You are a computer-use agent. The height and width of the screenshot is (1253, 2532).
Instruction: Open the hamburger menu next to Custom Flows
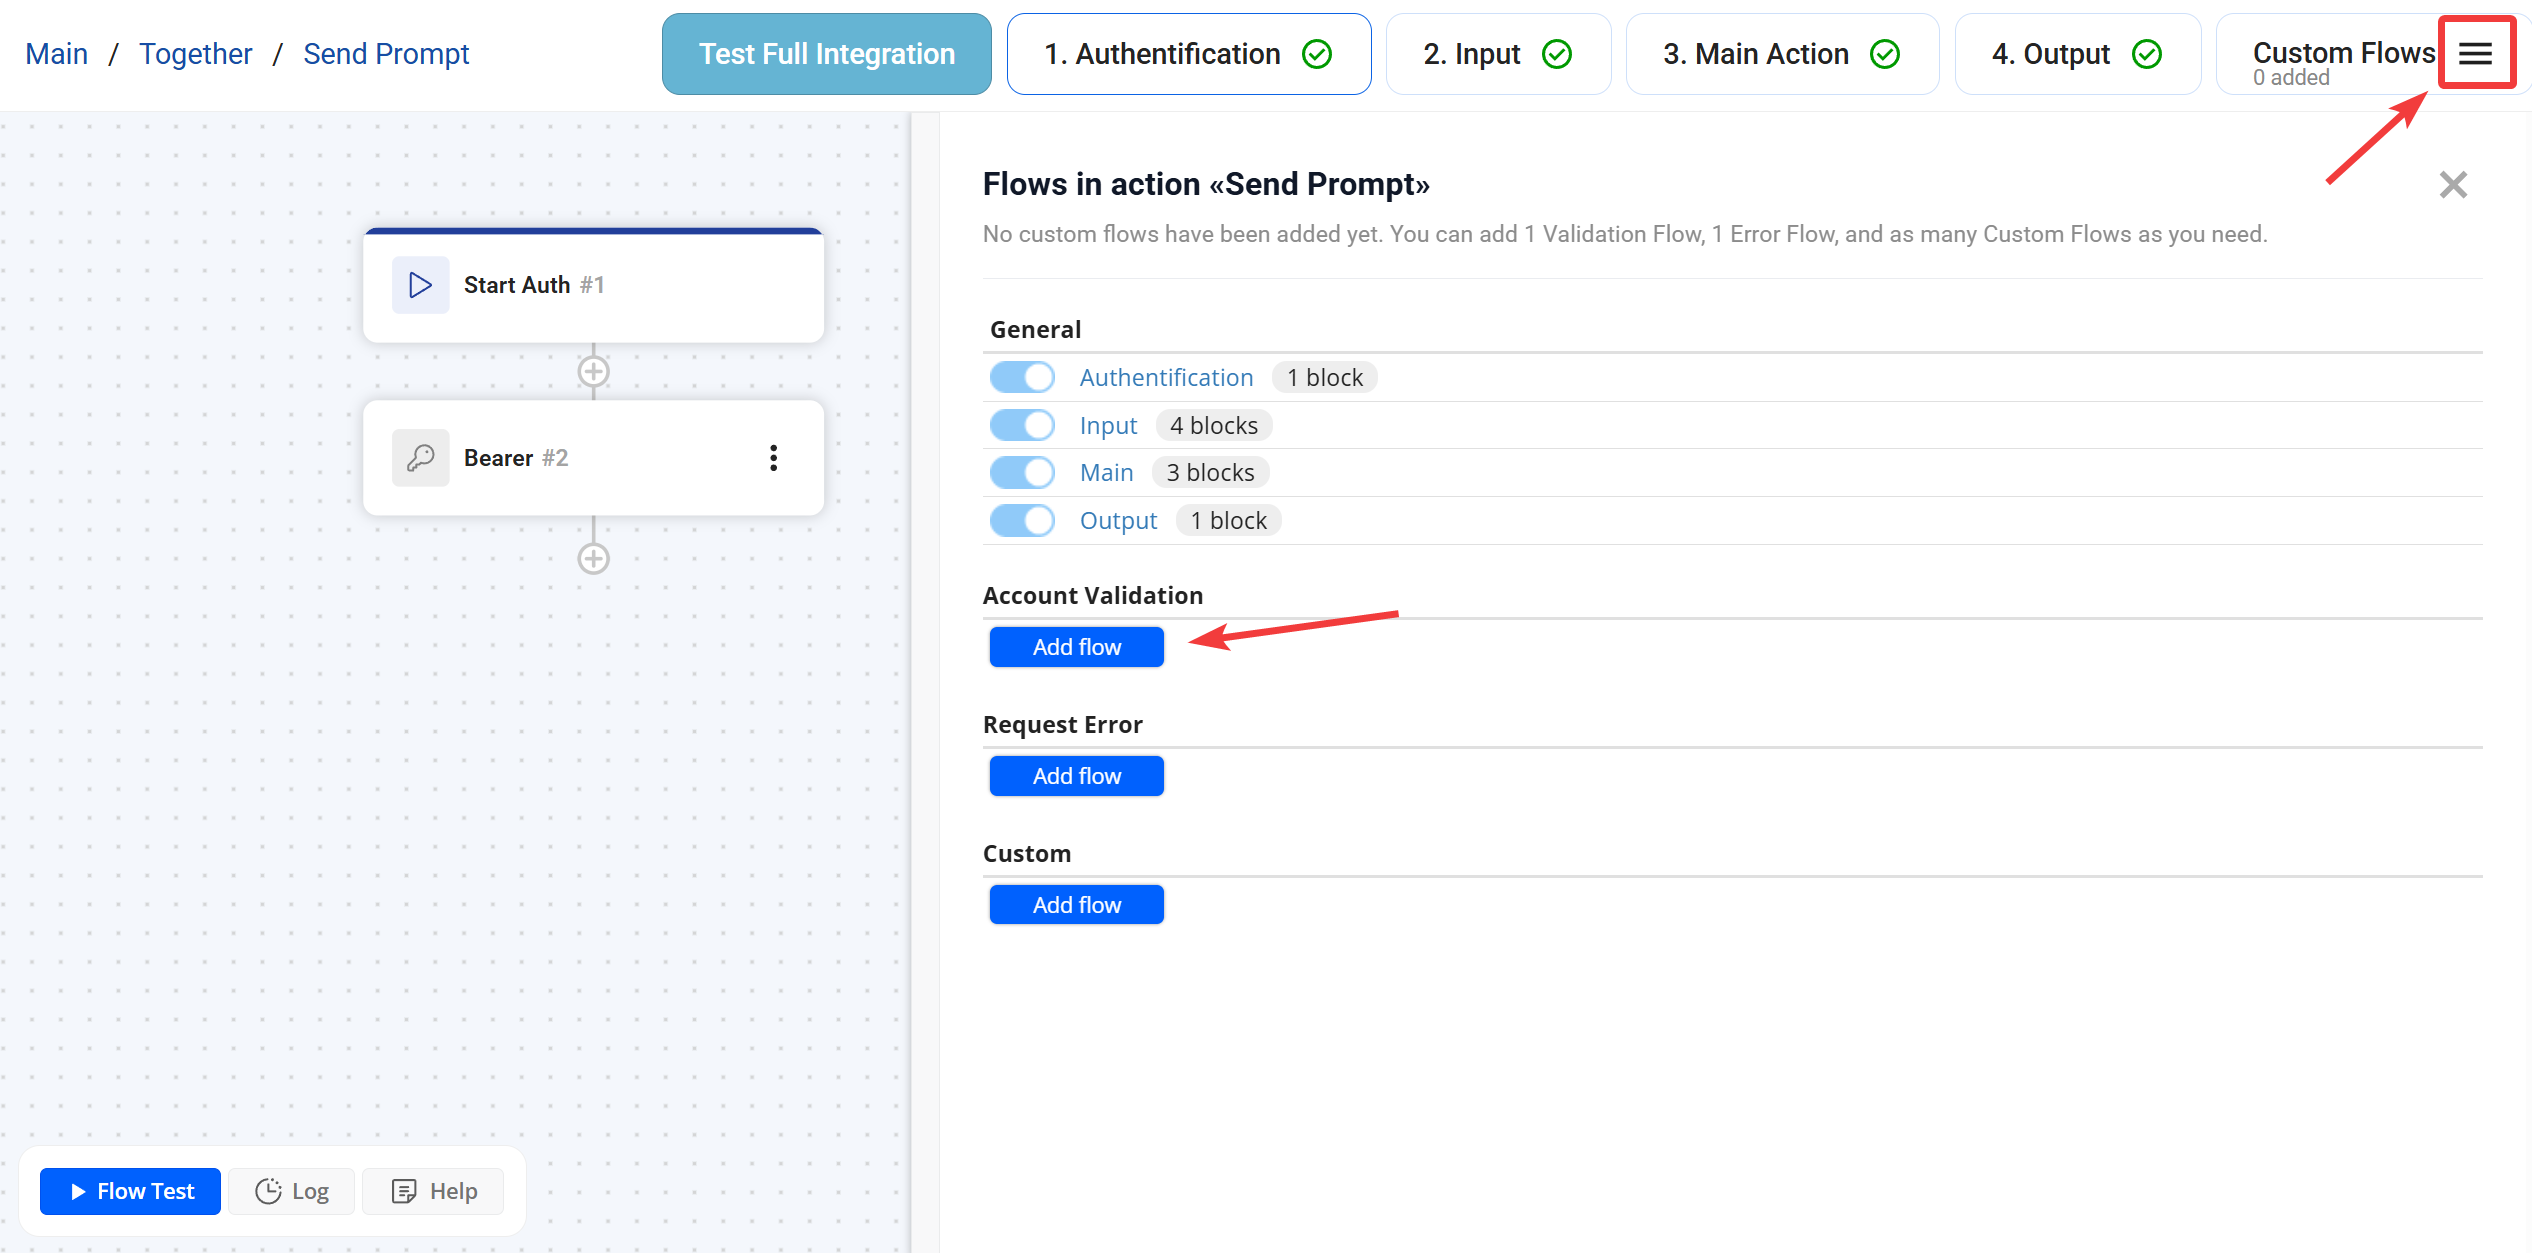(x=2476, y=53)
